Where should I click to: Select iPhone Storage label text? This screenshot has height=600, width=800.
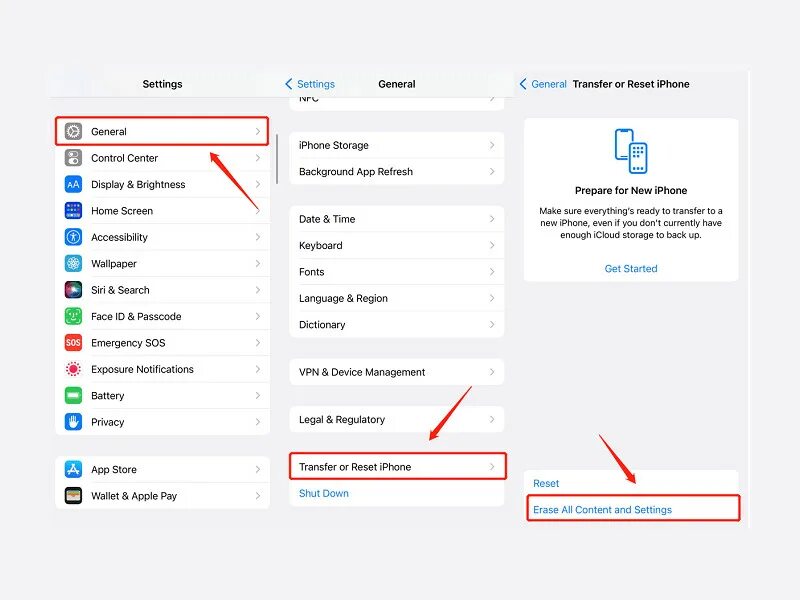334,145
